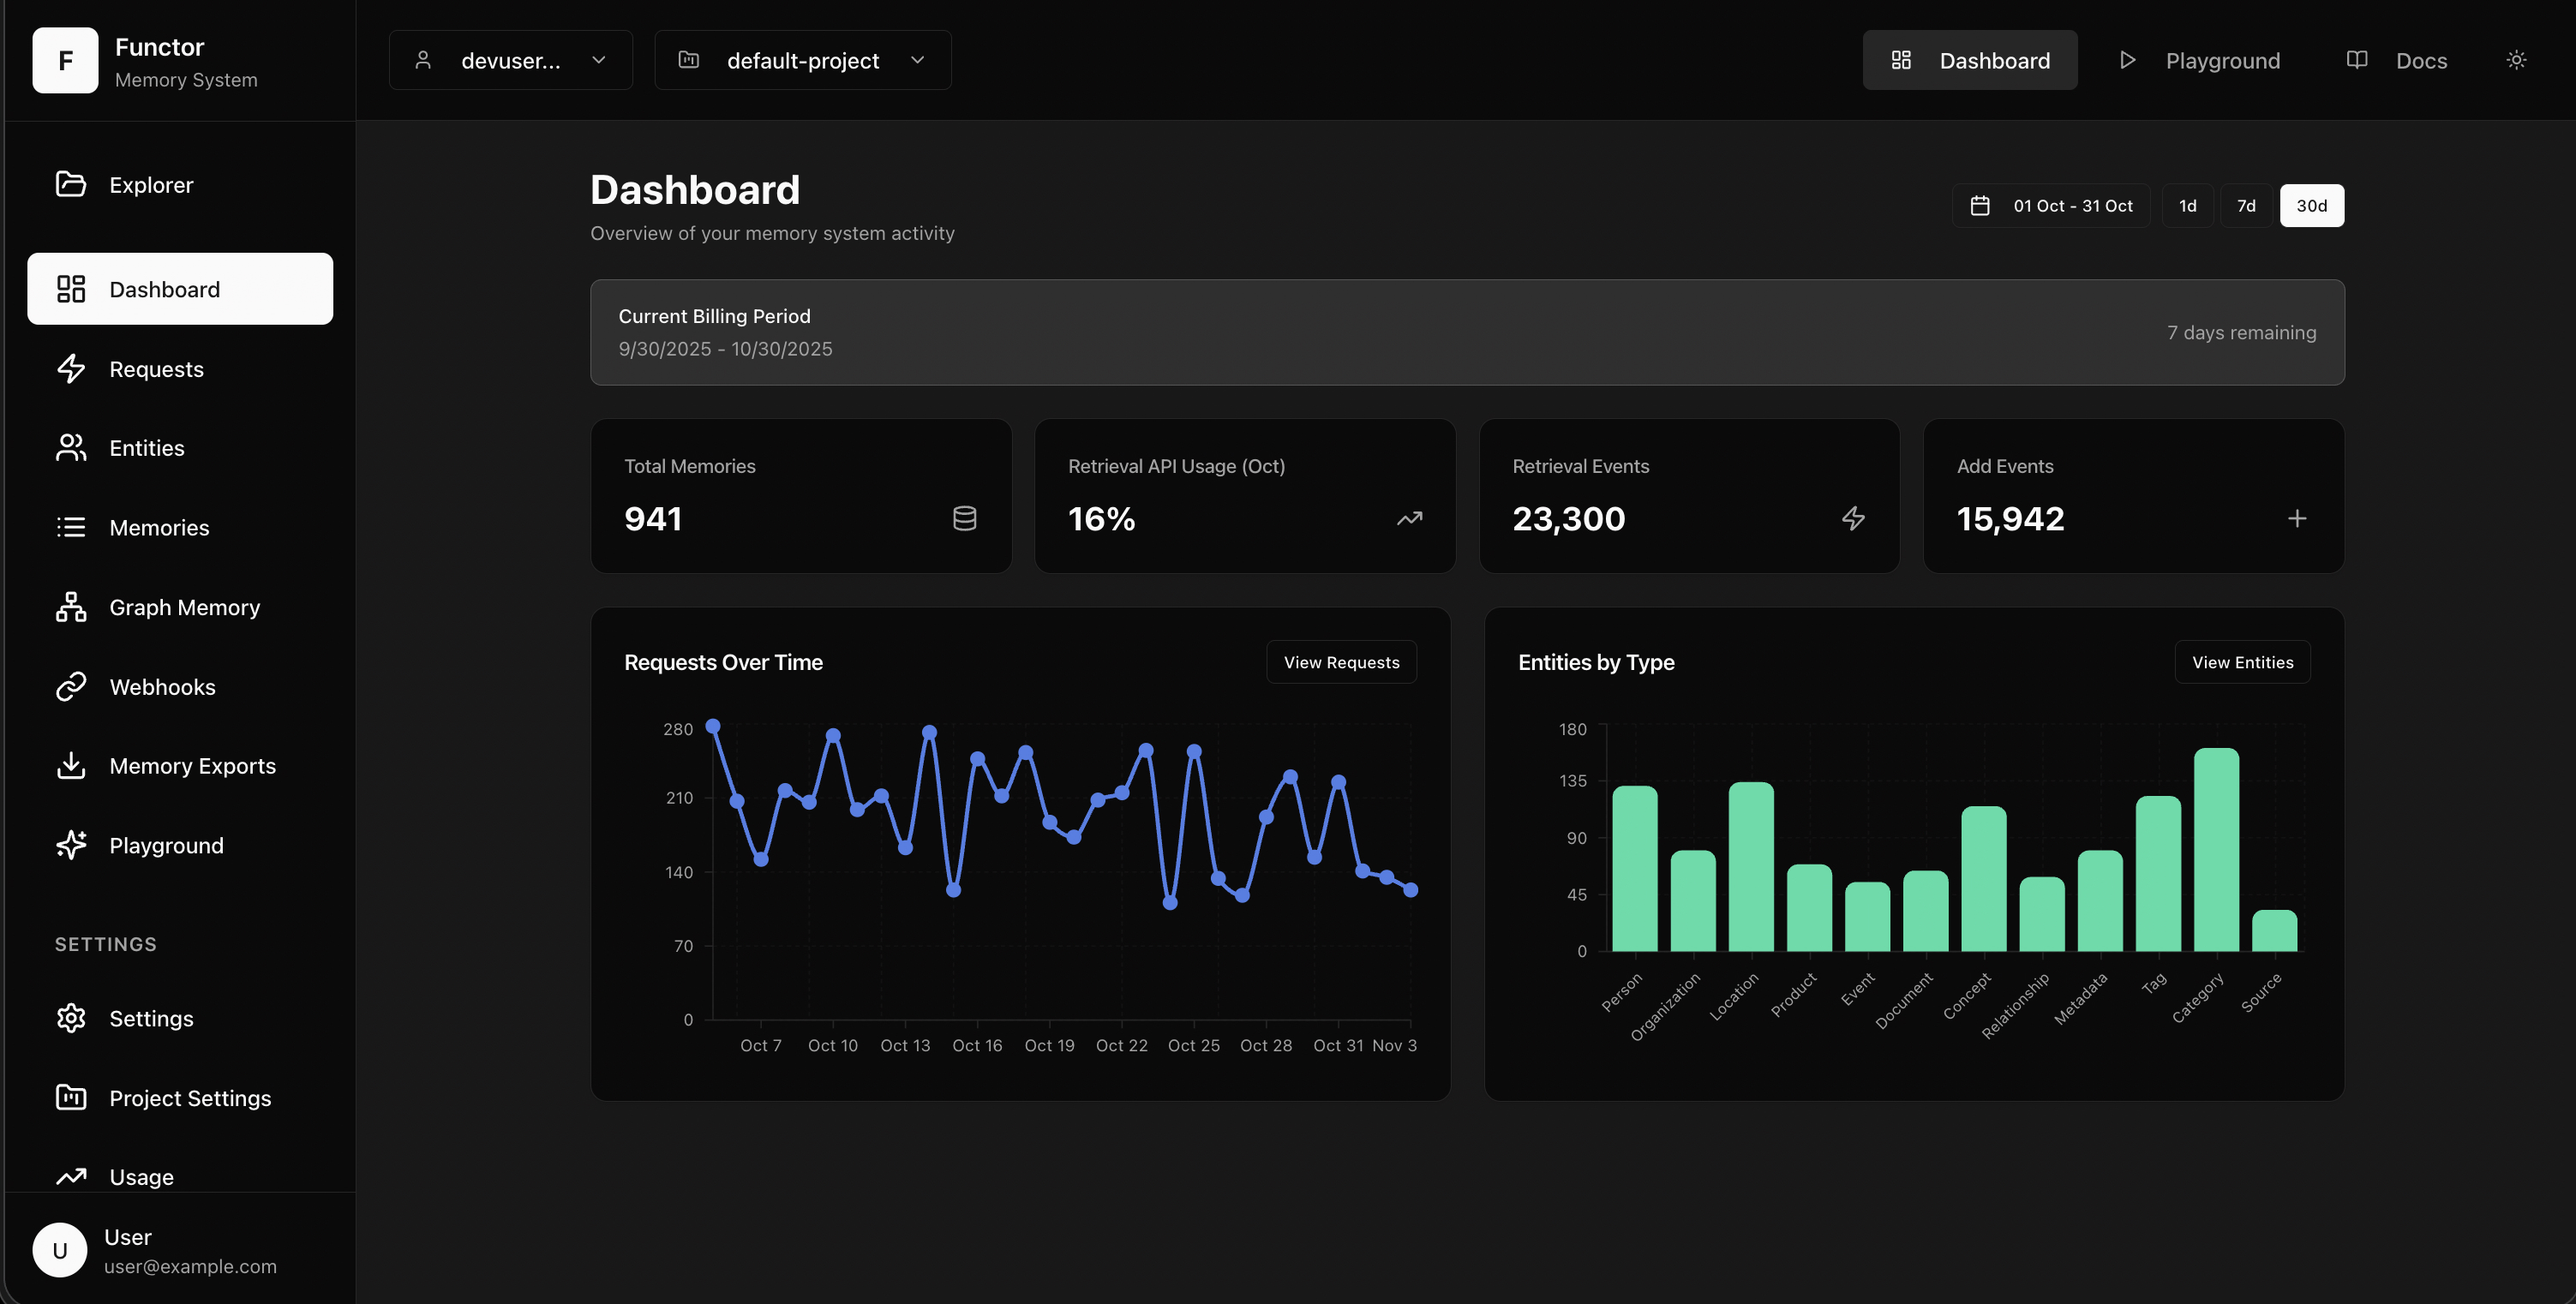2576x1304 pixels.
Task: Open the 01 Oct - 31 Oct date picker
Action: (2051, 205)
